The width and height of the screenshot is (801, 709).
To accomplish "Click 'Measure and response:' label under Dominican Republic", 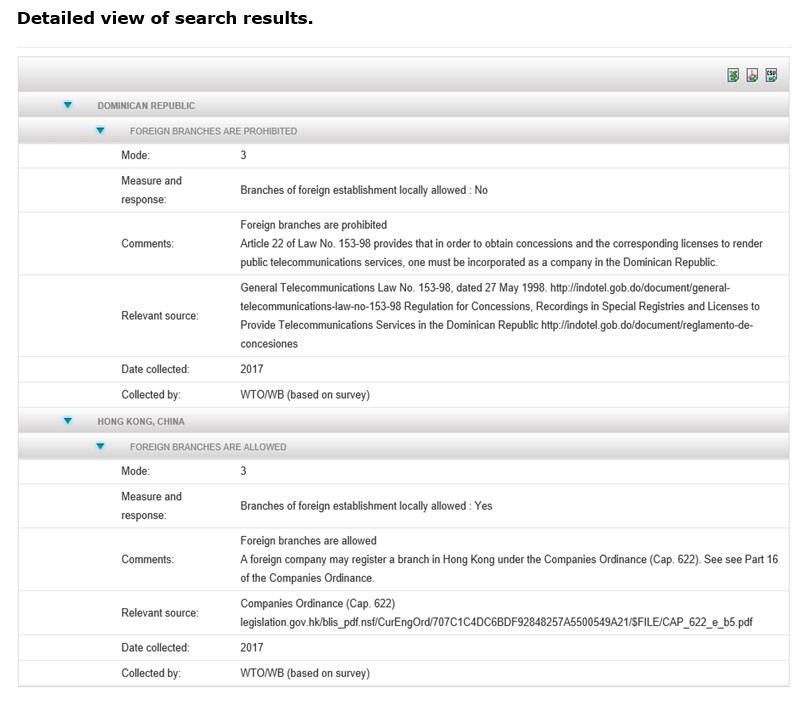I will point(151,190).
